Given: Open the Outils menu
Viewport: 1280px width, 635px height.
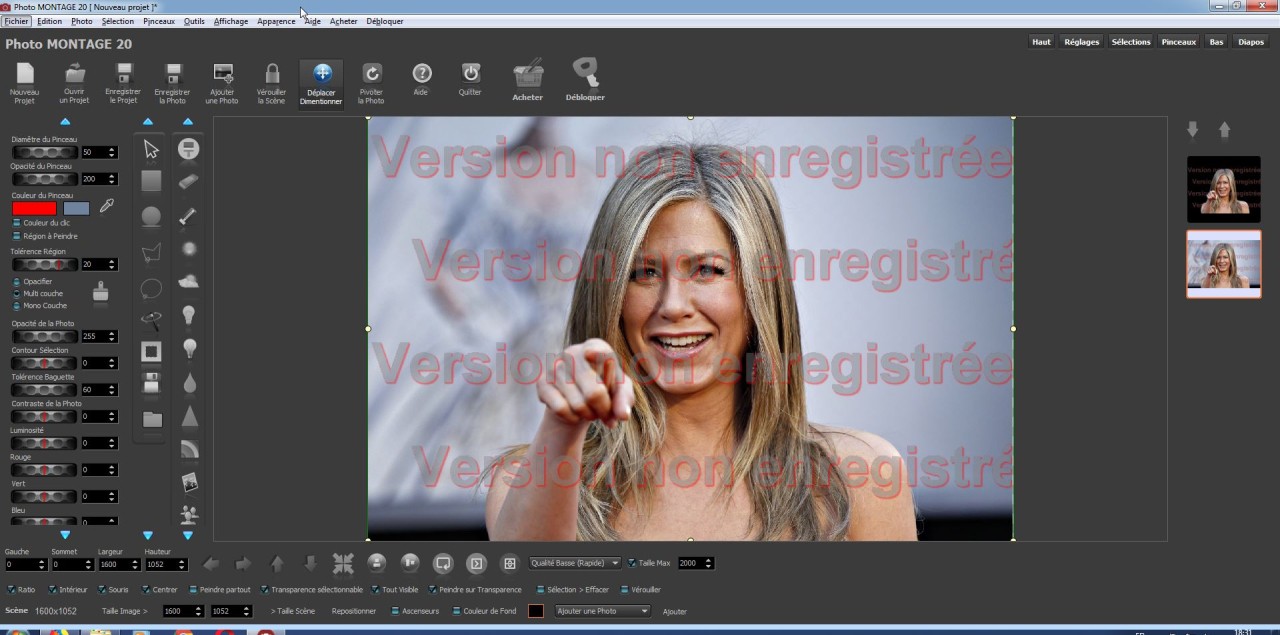Looking at the screenshot, I should [x=194, y=21].
